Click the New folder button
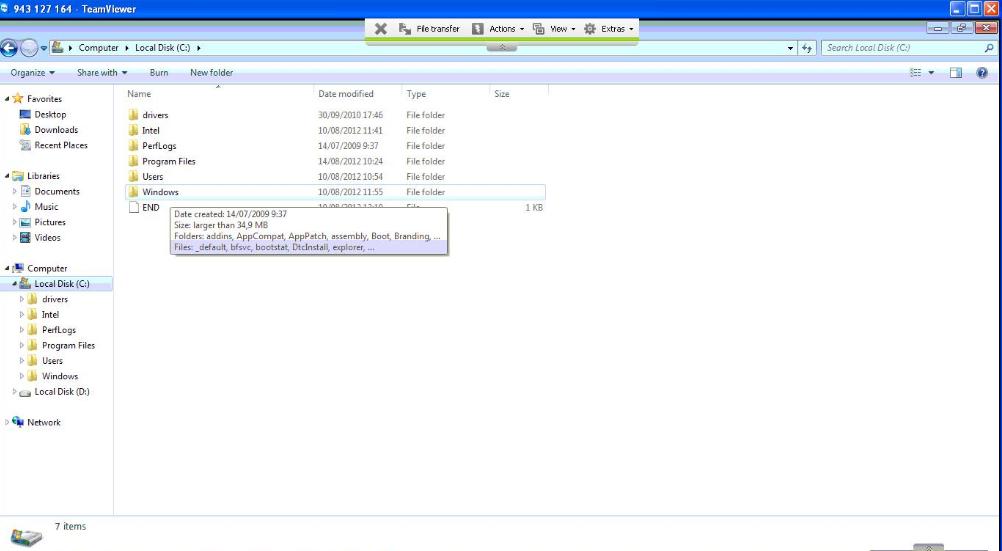Viewport: 1002px width, 551px height. point(211,73)
